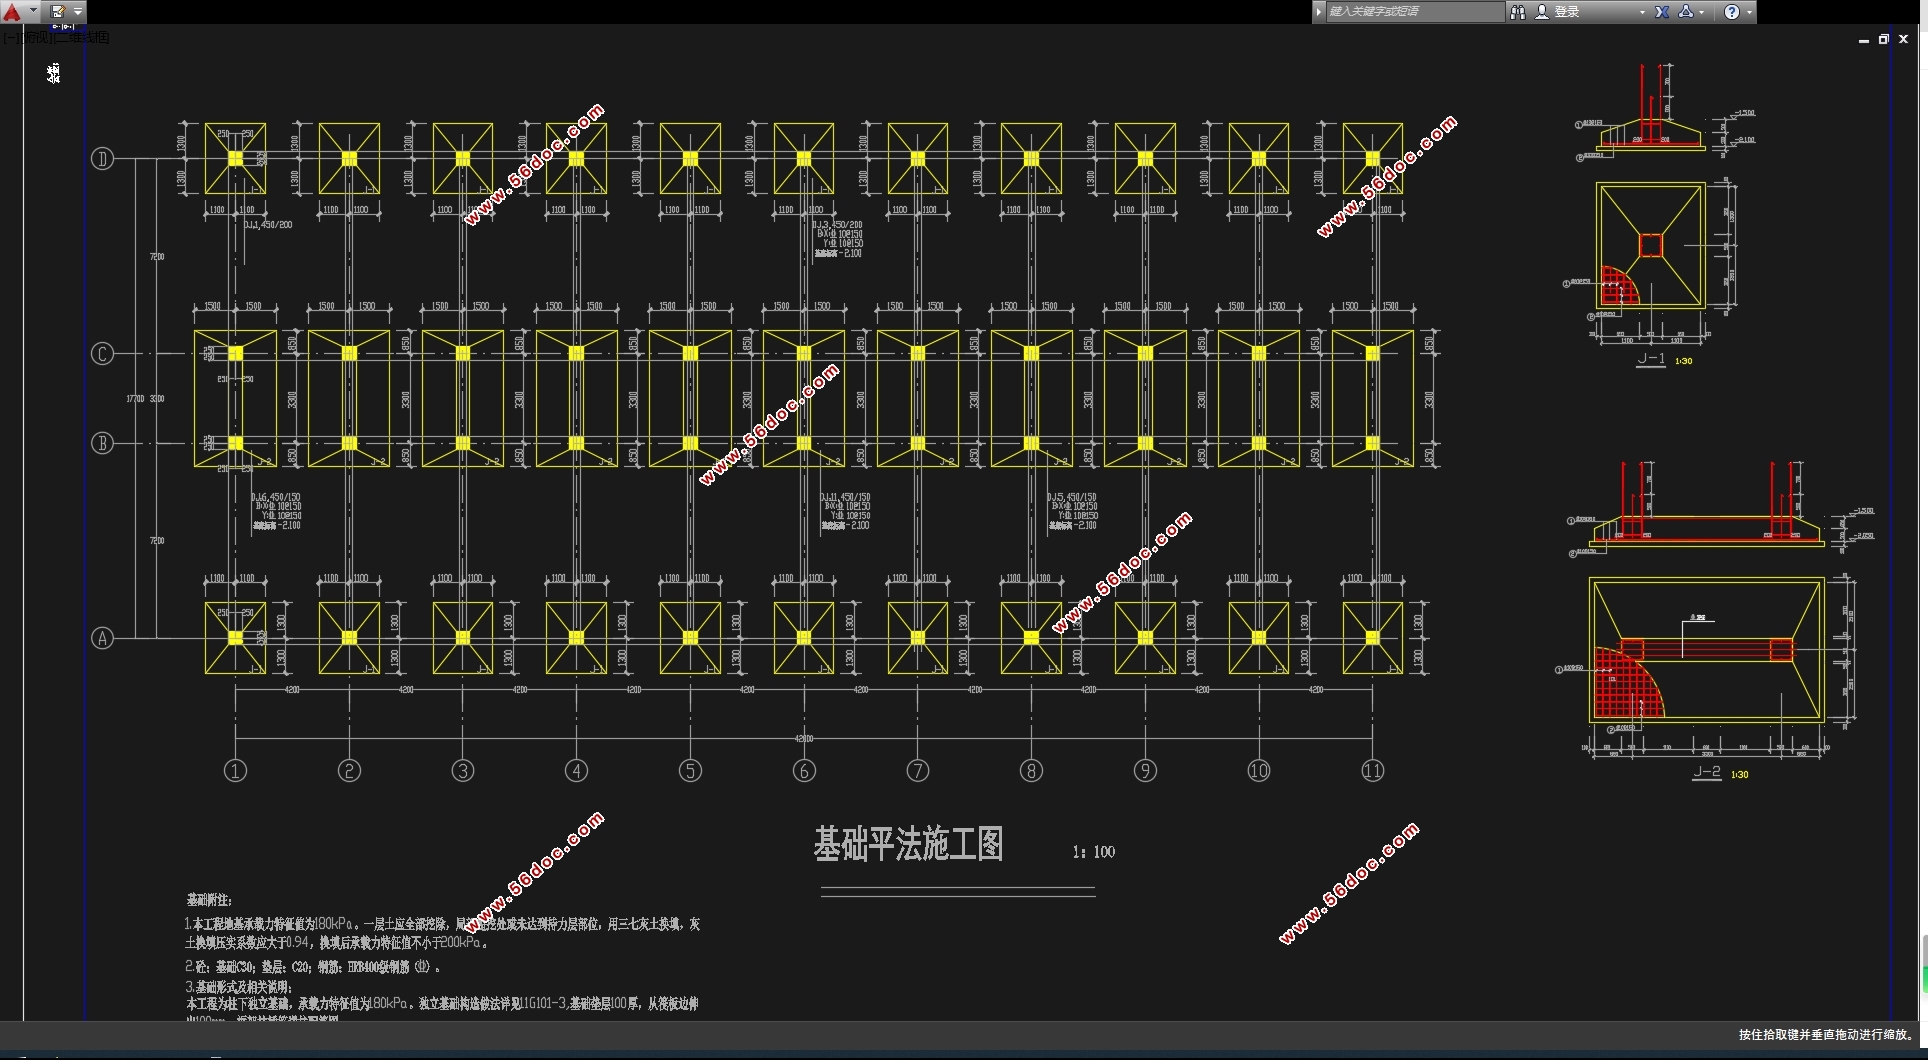Select grid bubble number 6 at bottom

[x=804, y=771]
